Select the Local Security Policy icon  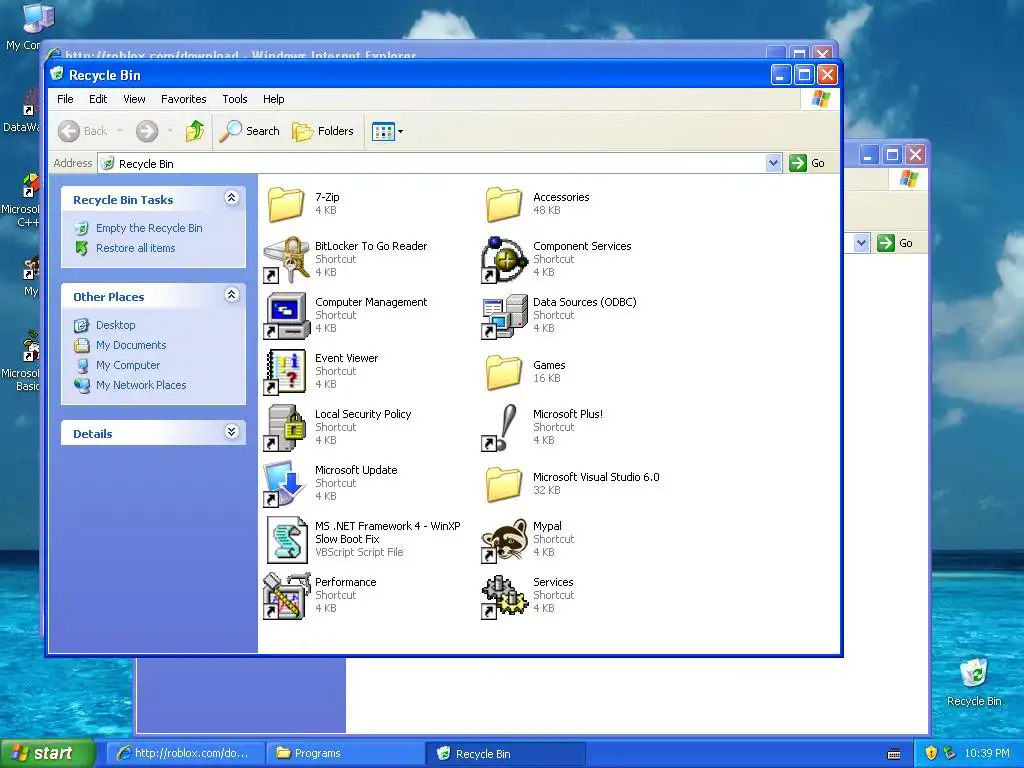pyautogui.click(x=286, y=428)
